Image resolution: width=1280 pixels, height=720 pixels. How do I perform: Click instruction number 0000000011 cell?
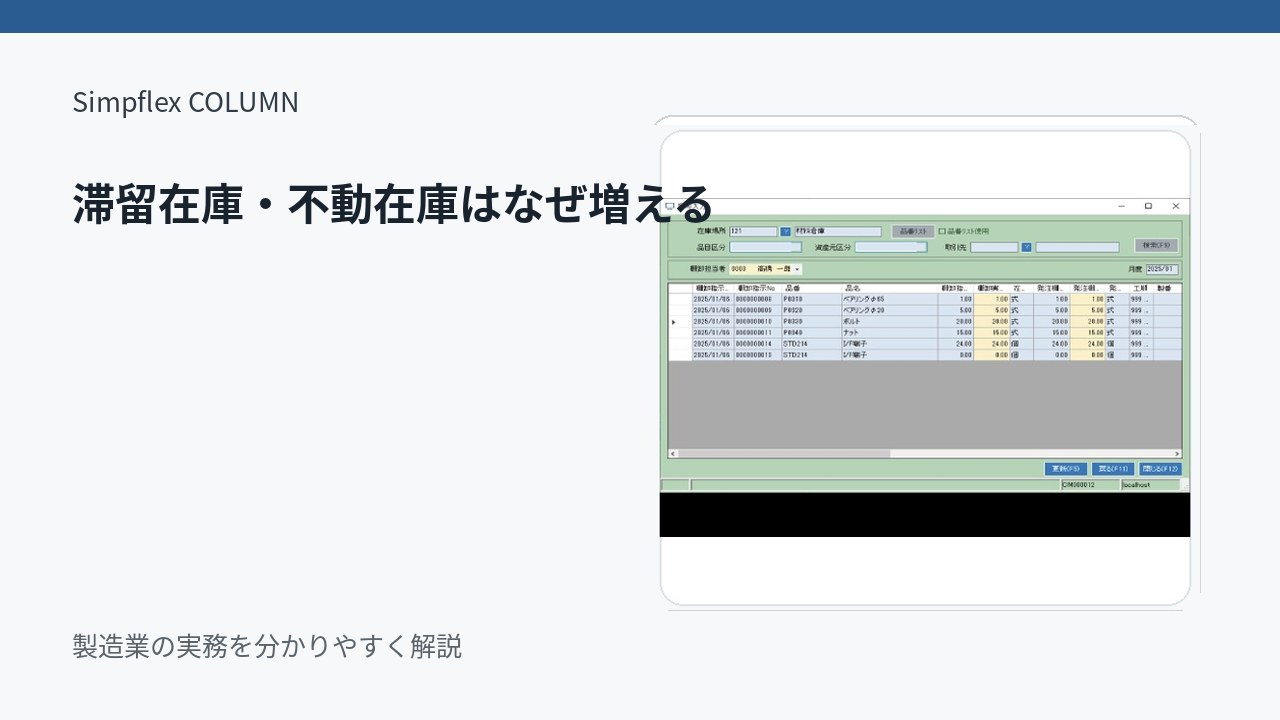(x=757, y=333)
